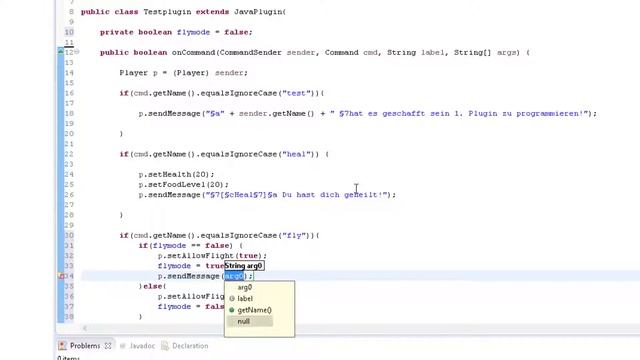Click the Javadoc @ icon

coord(122,346)
